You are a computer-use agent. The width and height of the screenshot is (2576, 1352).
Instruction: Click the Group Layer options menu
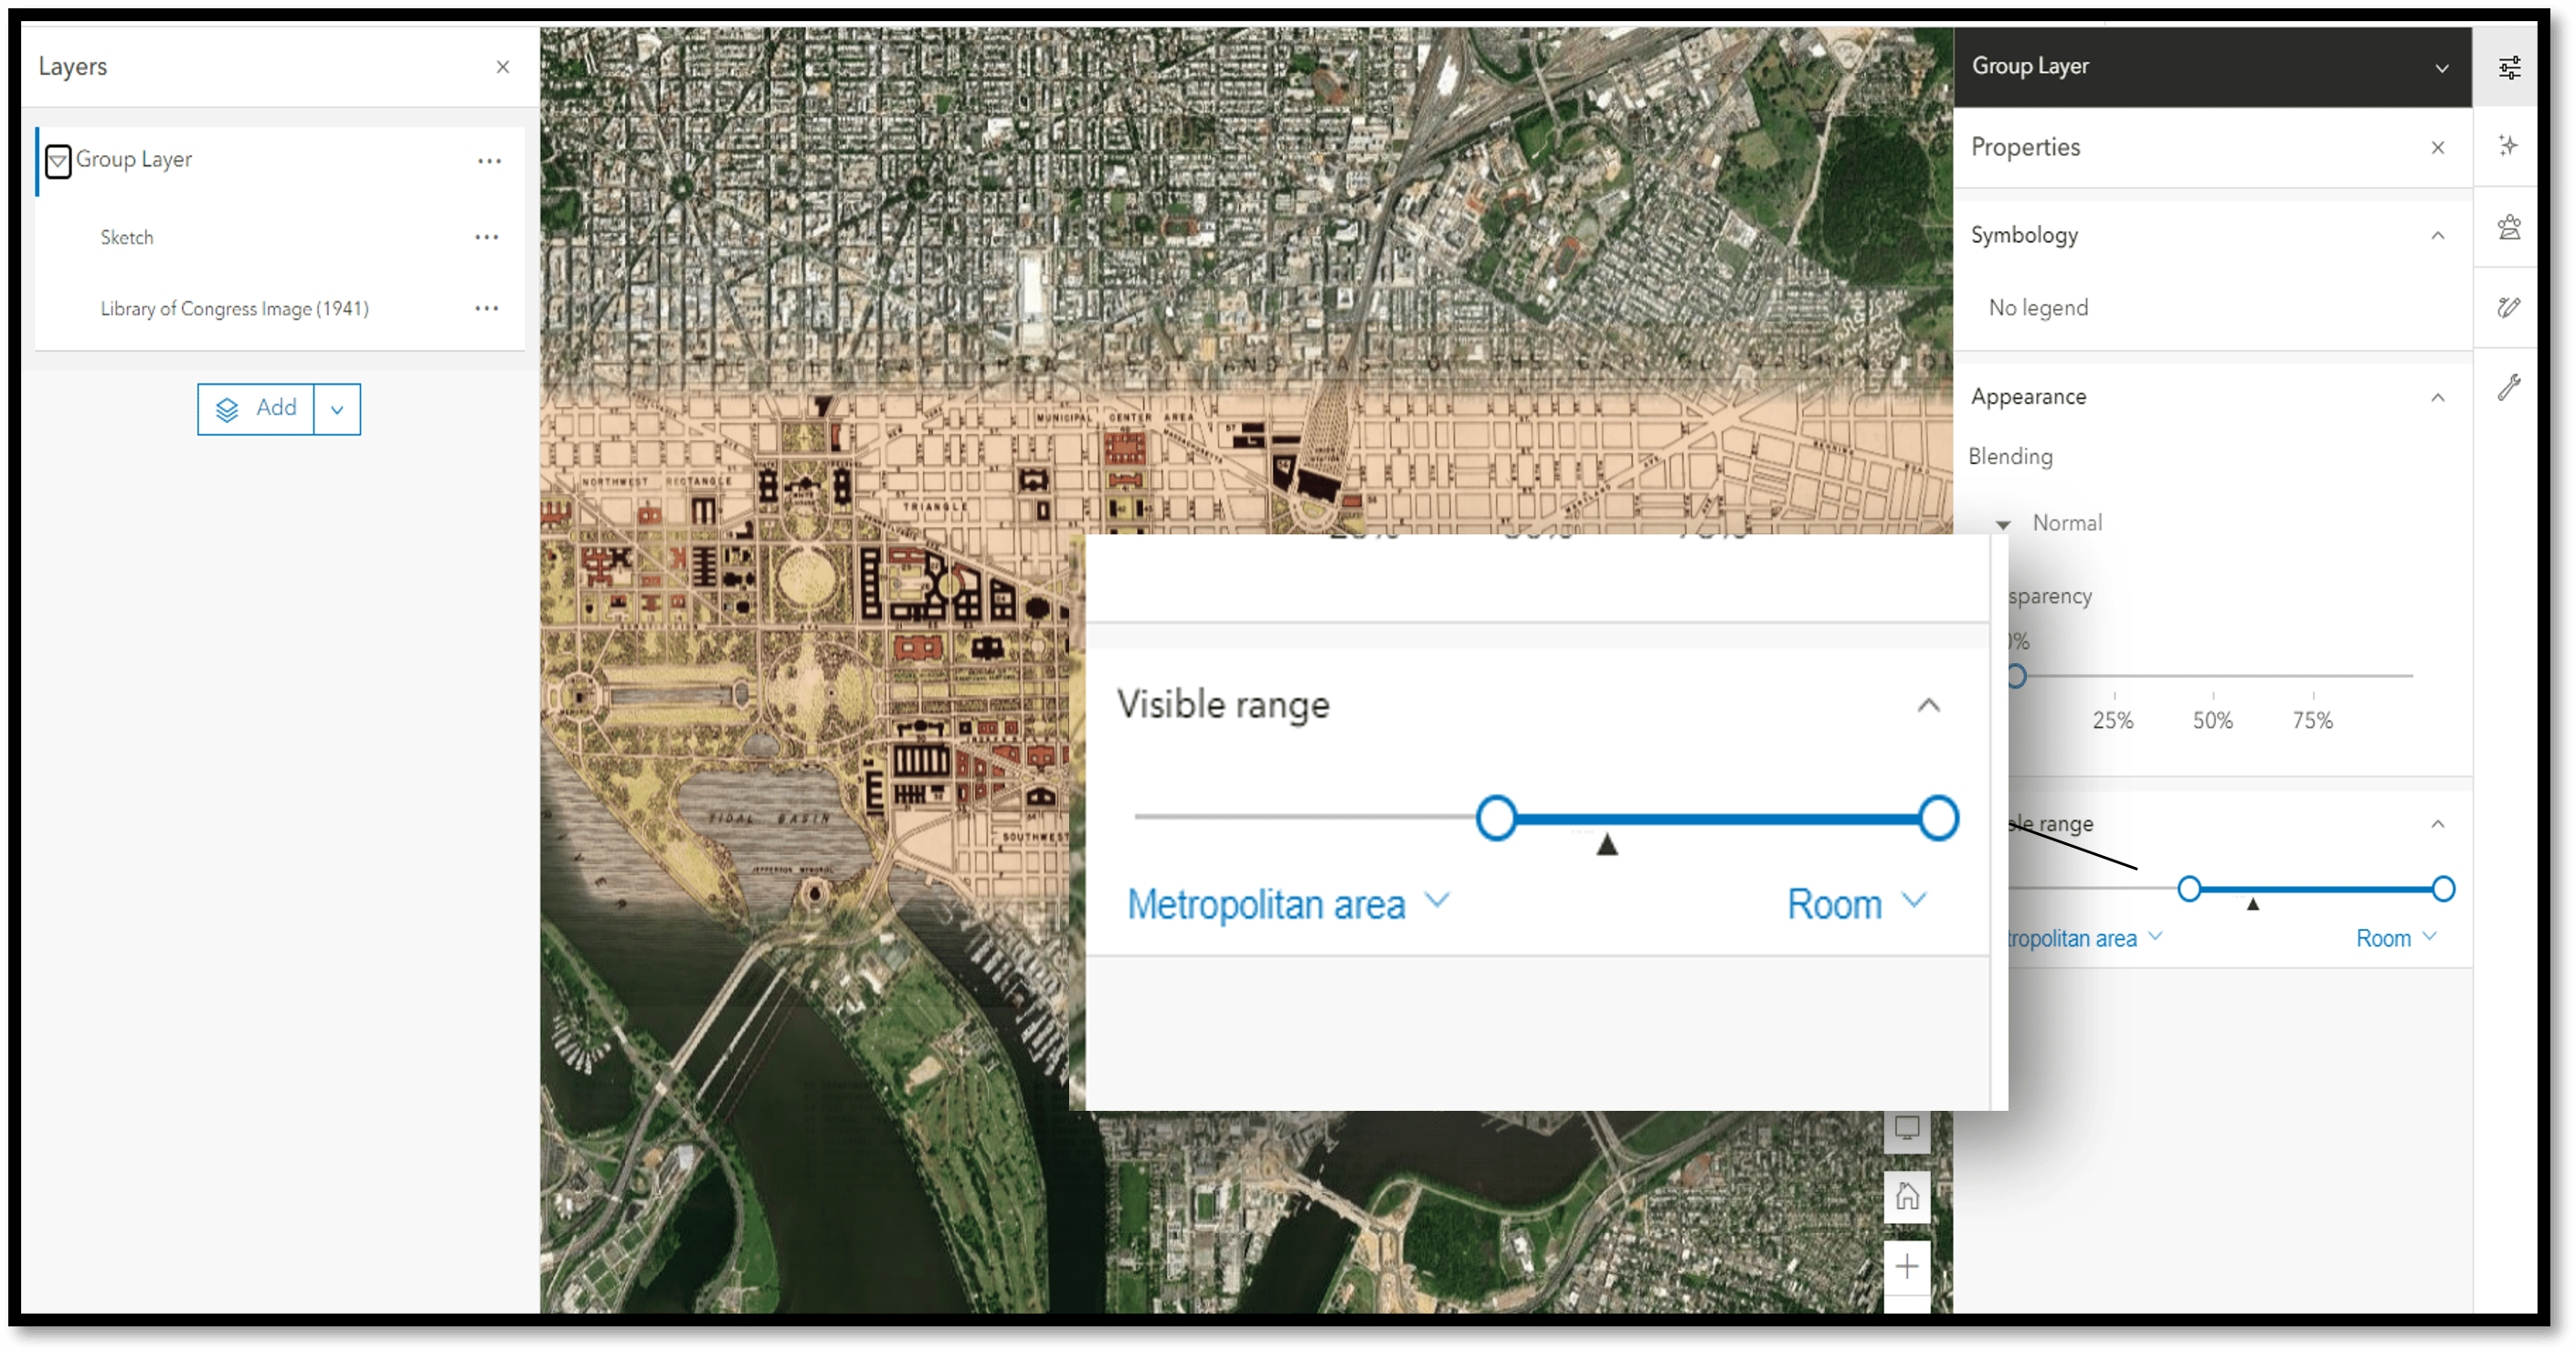tap(487, 156)
